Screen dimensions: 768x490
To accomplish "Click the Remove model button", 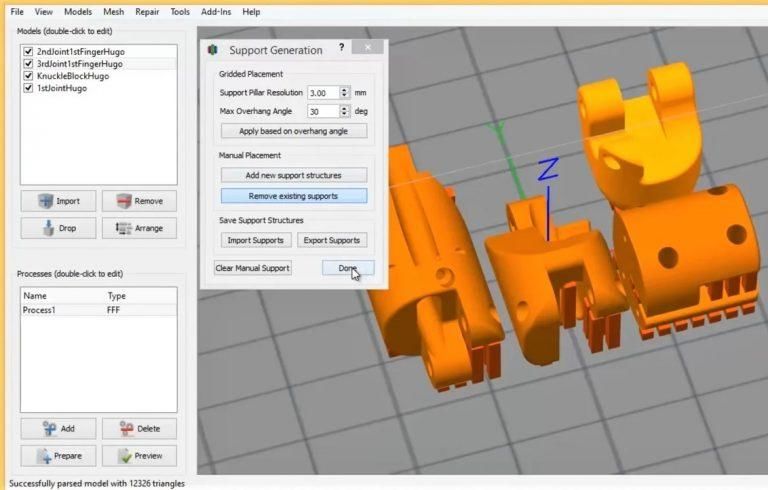I will point(139,201).
